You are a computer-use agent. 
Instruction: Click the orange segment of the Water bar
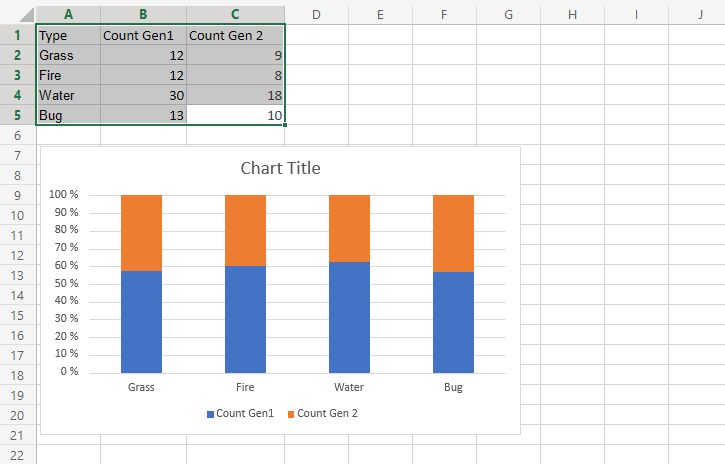tap(349, 228)
